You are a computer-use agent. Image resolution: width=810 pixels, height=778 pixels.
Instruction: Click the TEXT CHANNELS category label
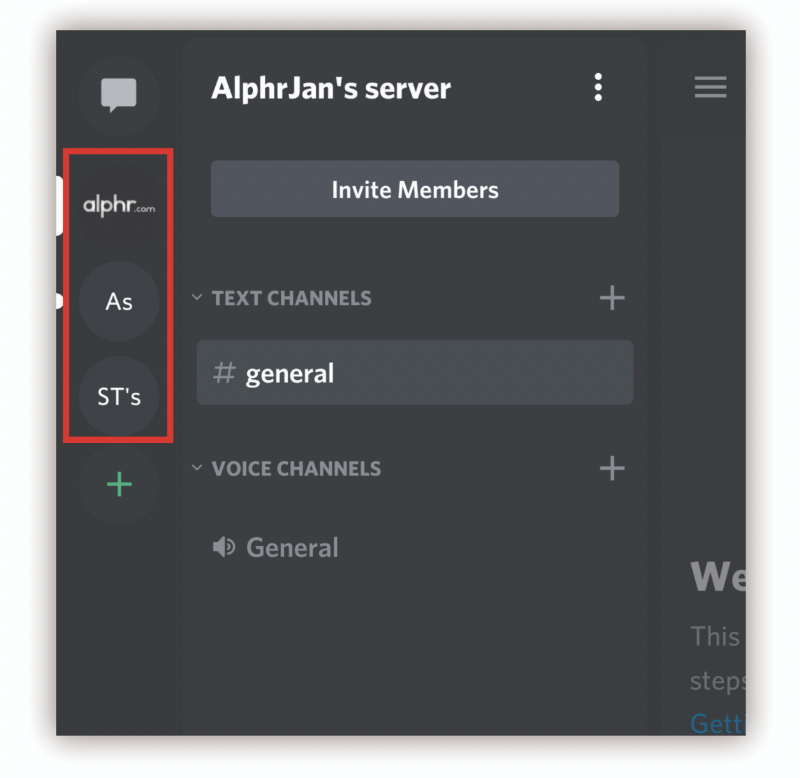click(x=291, y=298)
